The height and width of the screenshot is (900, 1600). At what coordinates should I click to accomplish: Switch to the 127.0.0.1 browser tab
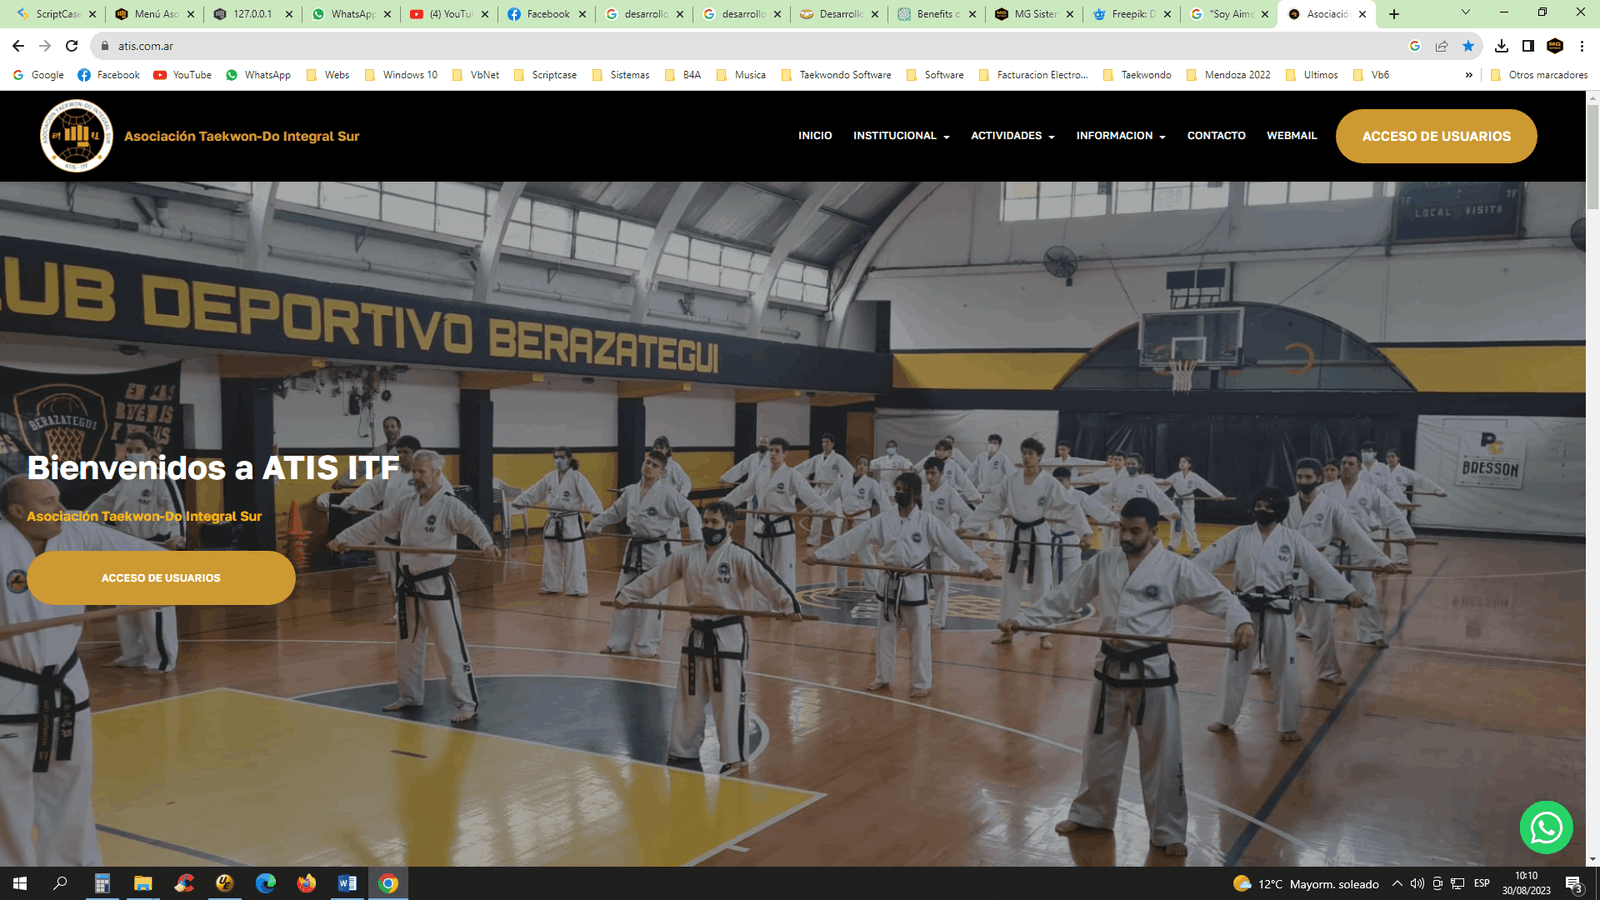coord(252,14)
